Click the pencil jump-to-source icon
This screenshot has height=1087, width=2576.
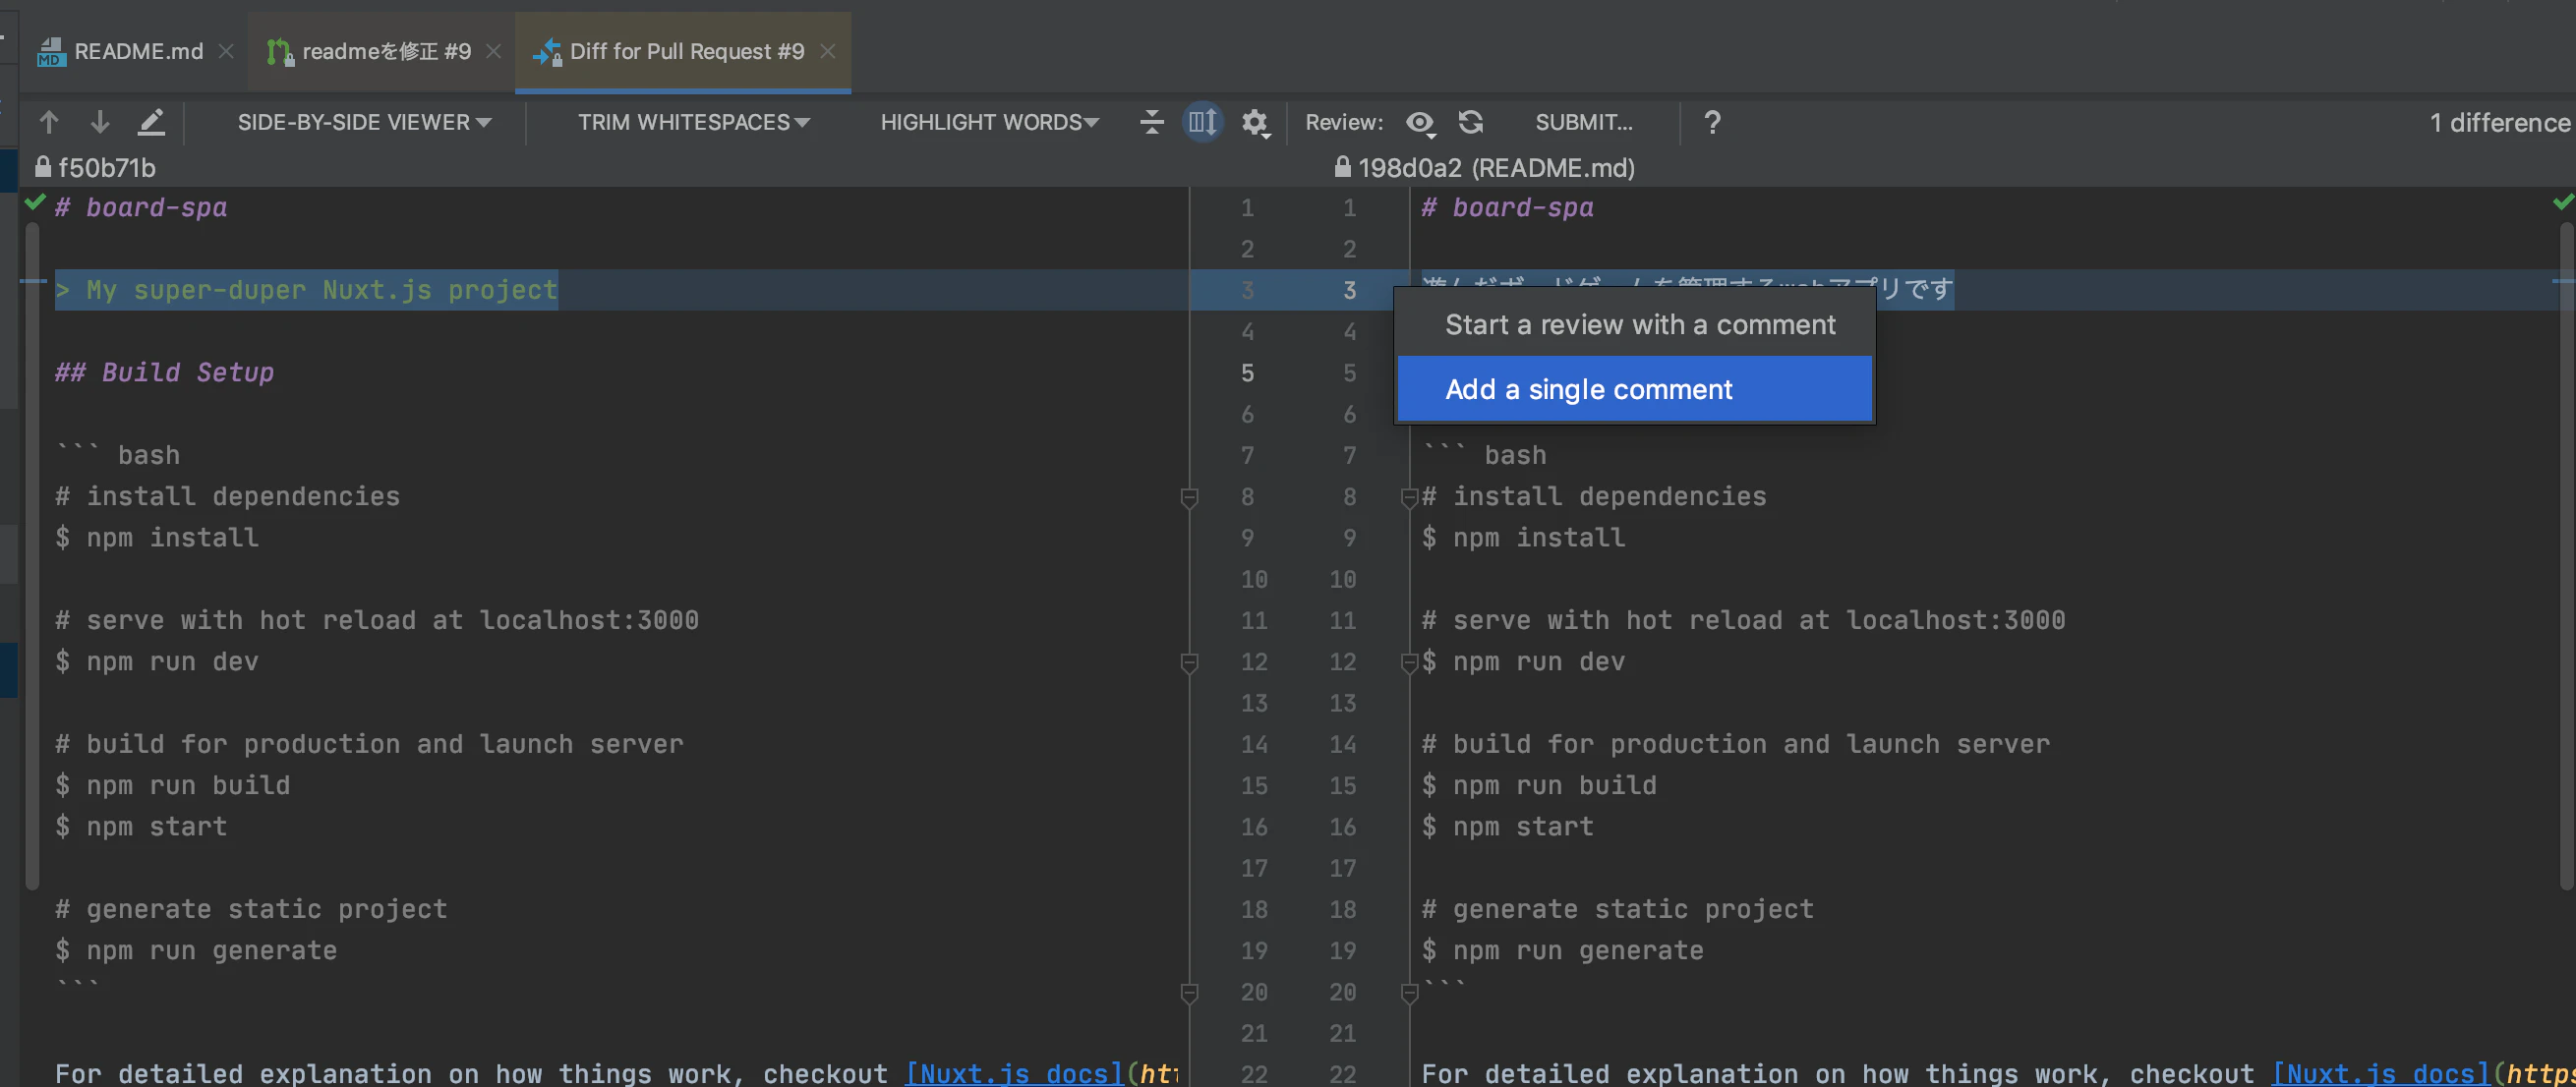[x=151, y=122]
